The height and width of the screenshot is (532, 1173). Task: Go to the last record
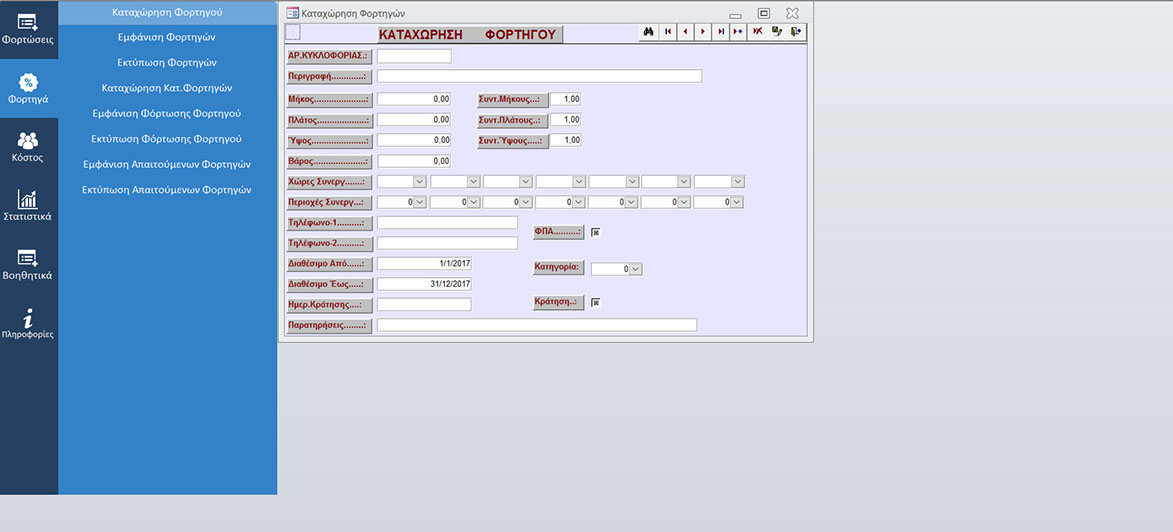click(721, 32)
